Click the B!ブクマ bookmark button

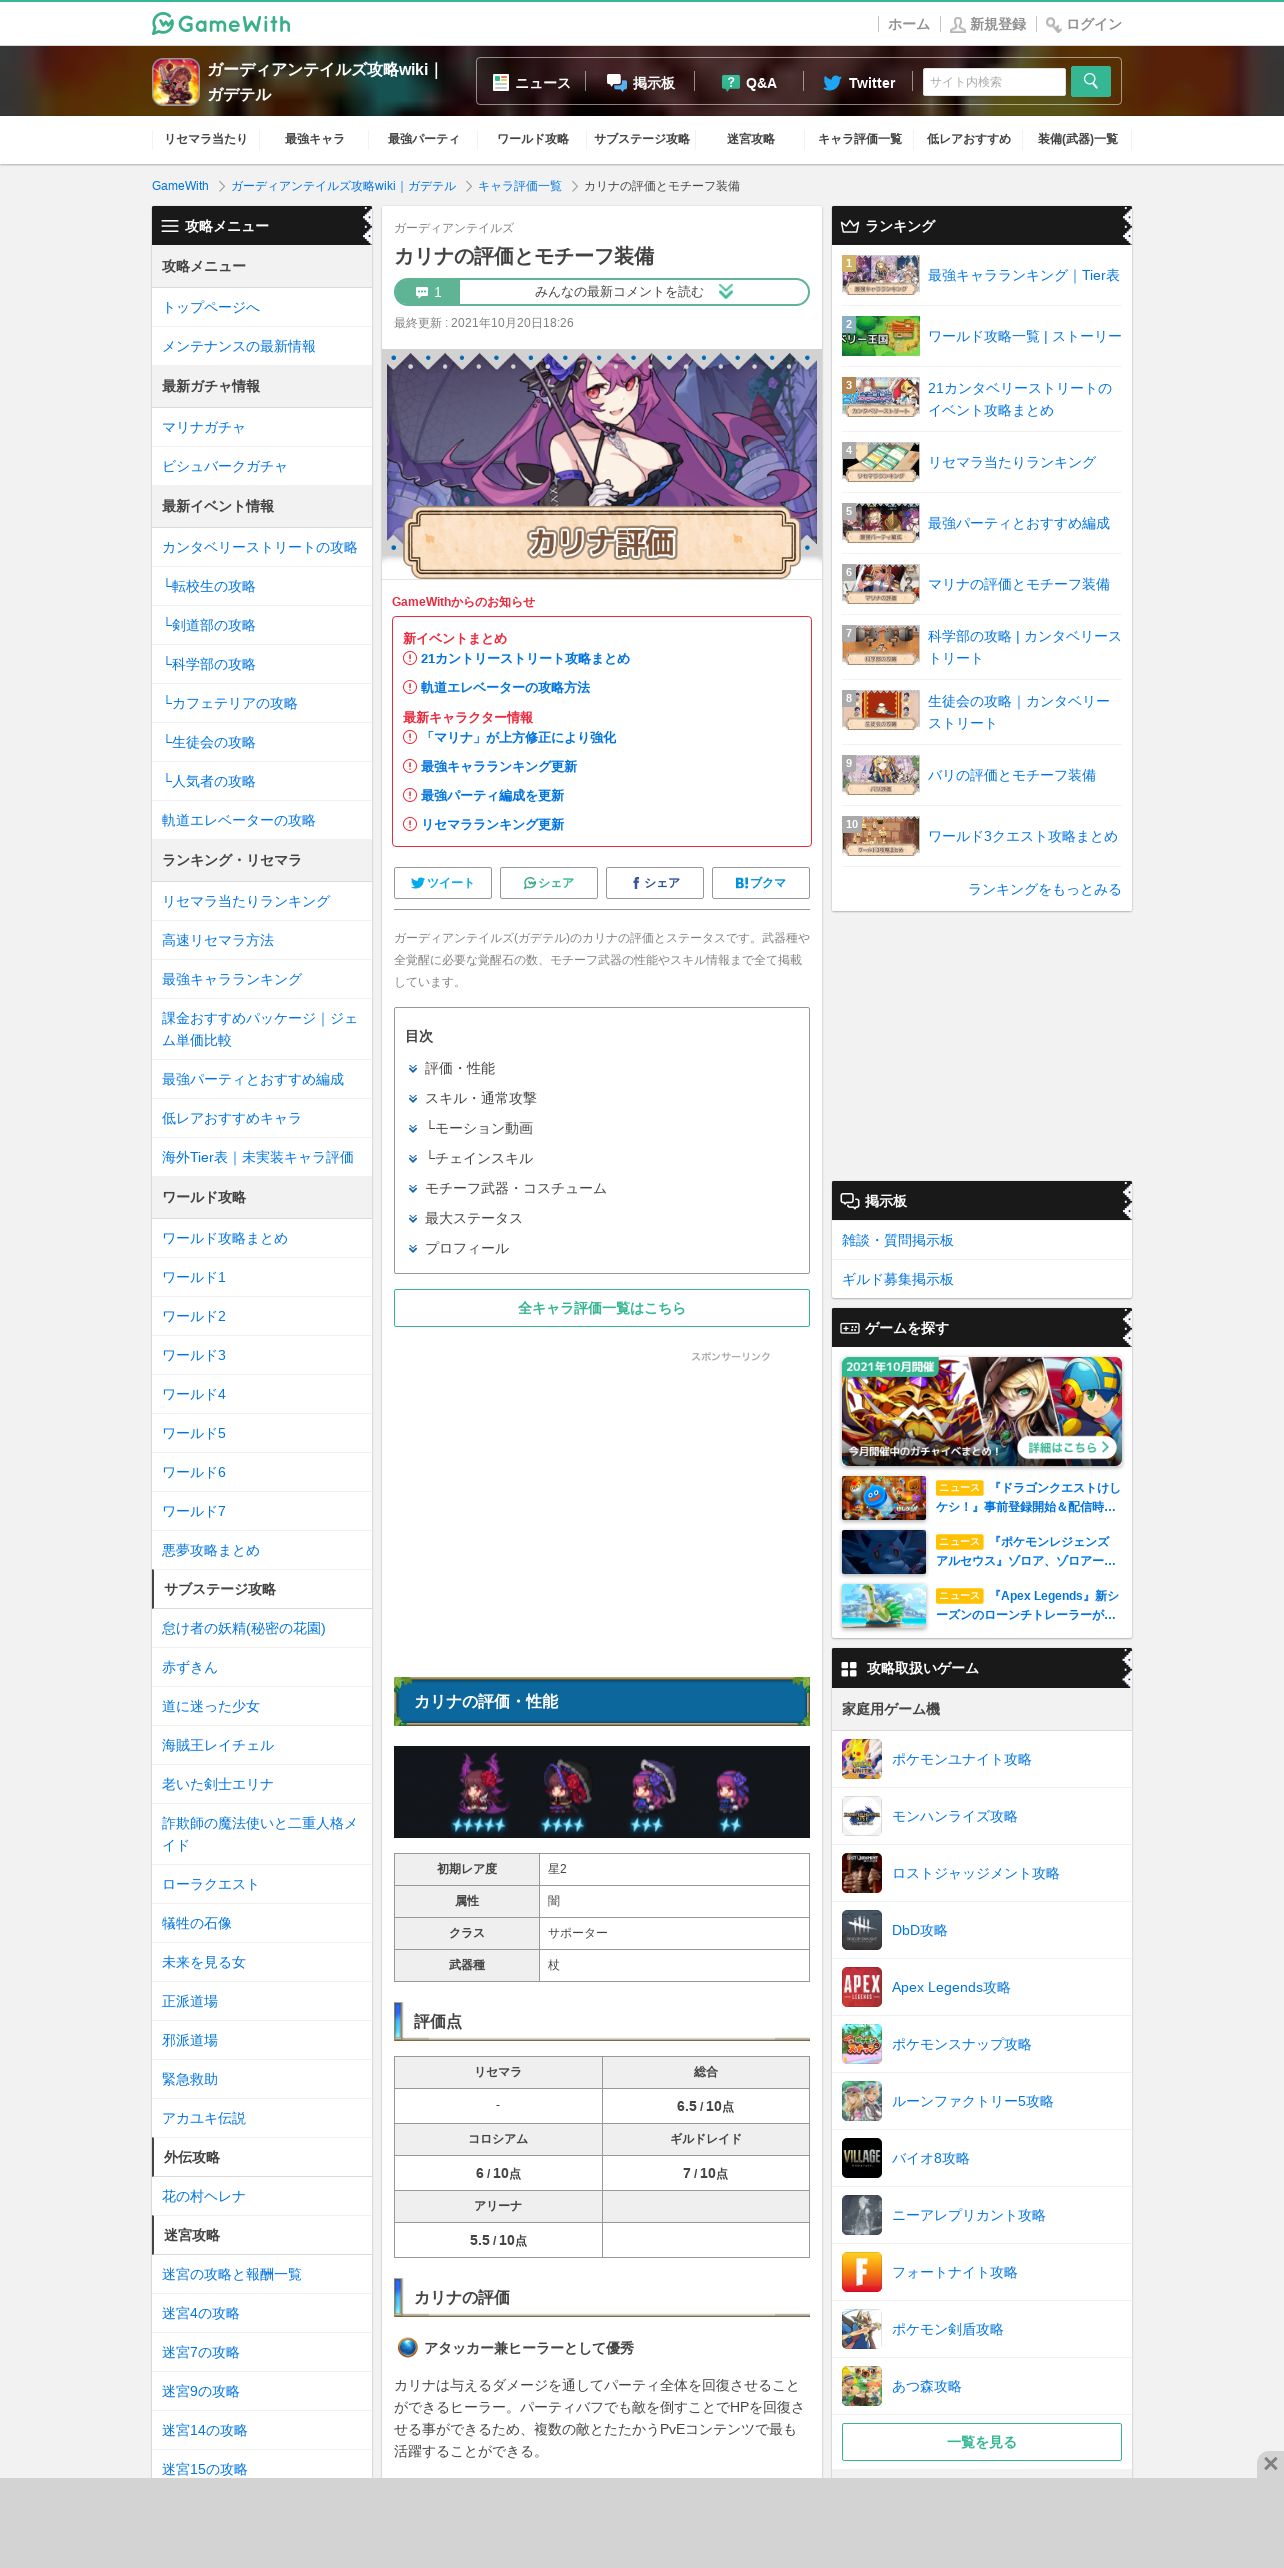[x=761, y=883]
